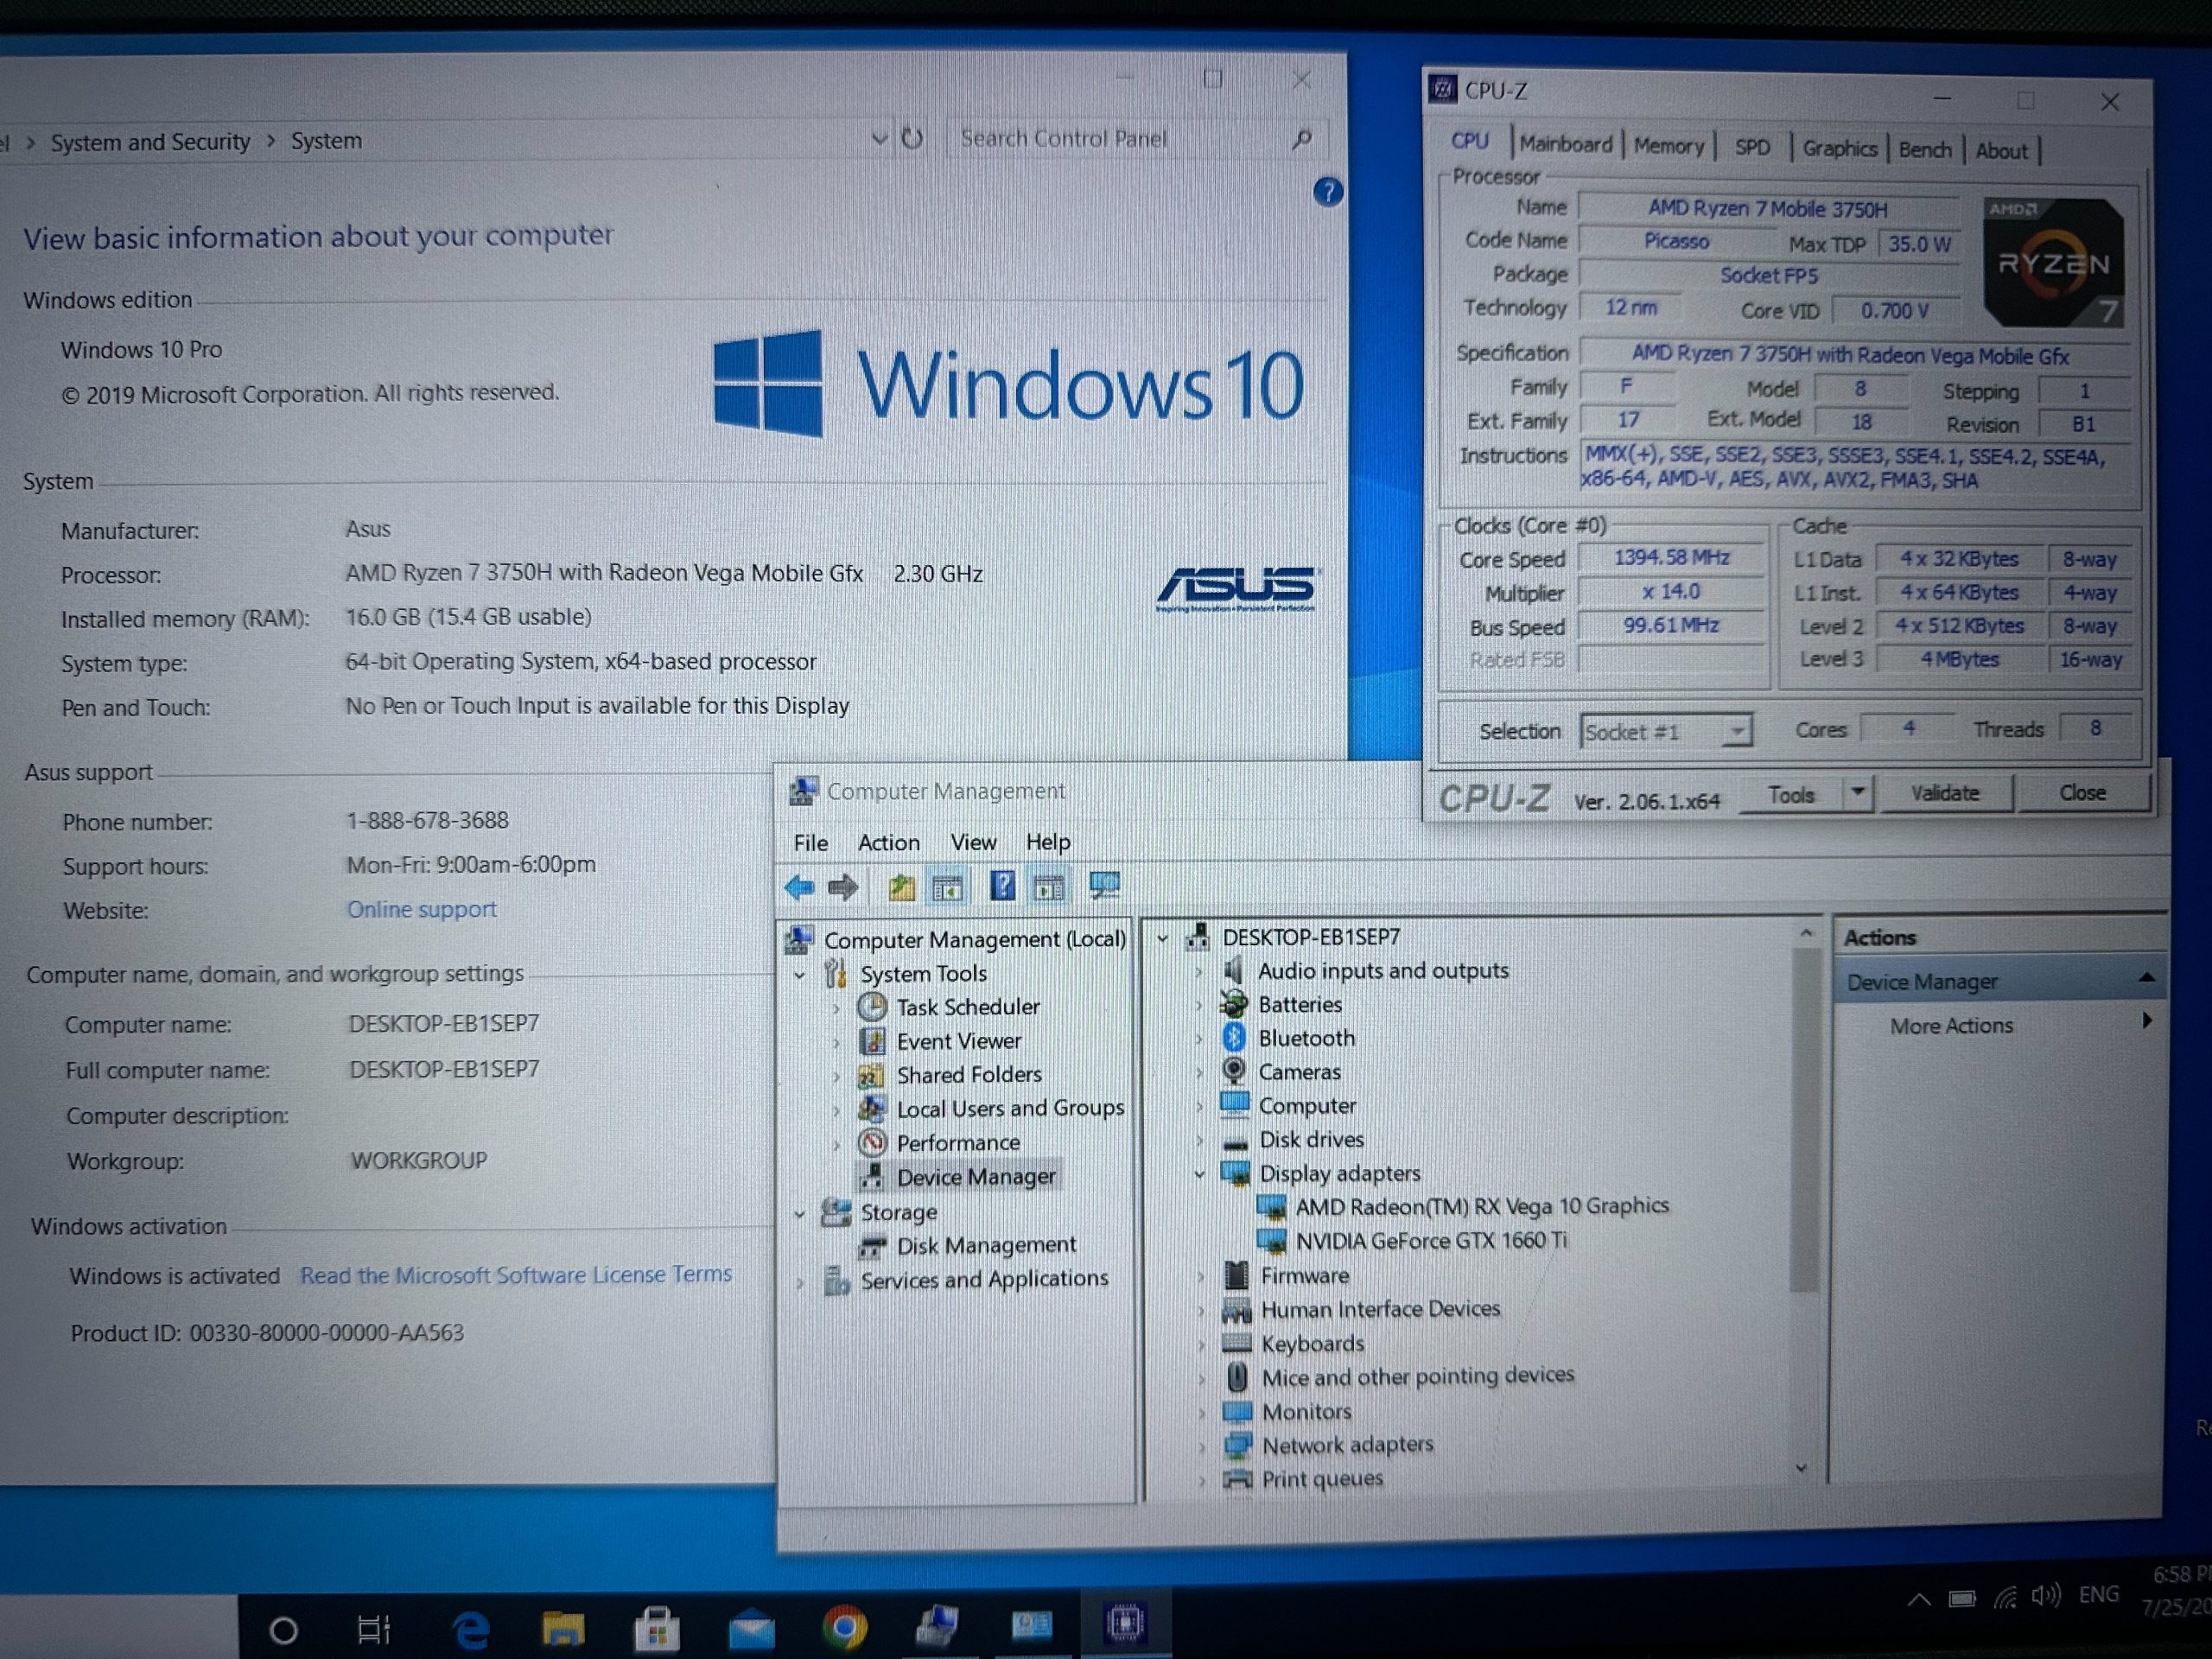2212x1659 pixels.
Task: Expand Network adapters category
Action: pos(1202,1446)
